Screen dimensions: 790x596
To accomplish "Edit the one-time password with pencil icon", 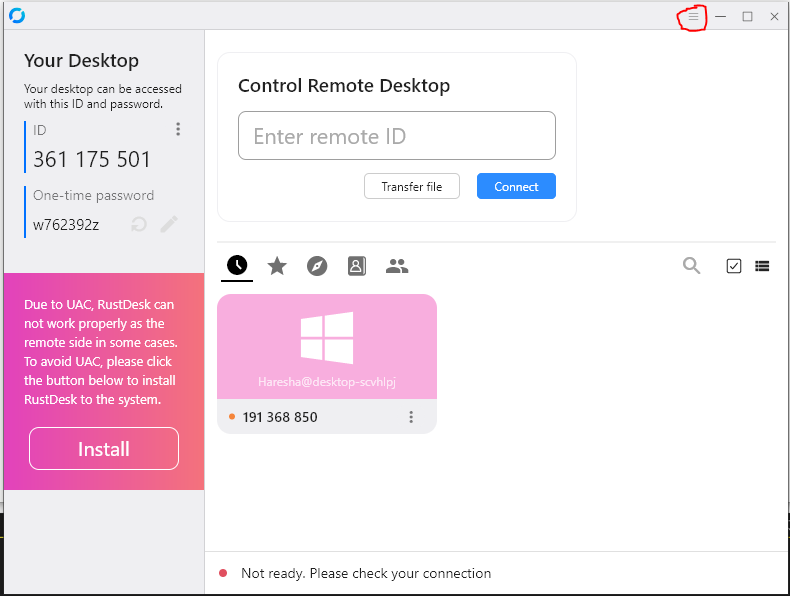I will 169,224.
